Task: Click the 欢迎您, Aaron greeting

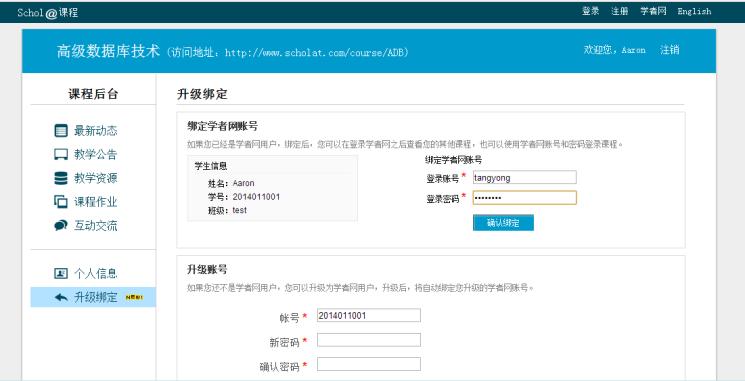Action: point(614,50)
